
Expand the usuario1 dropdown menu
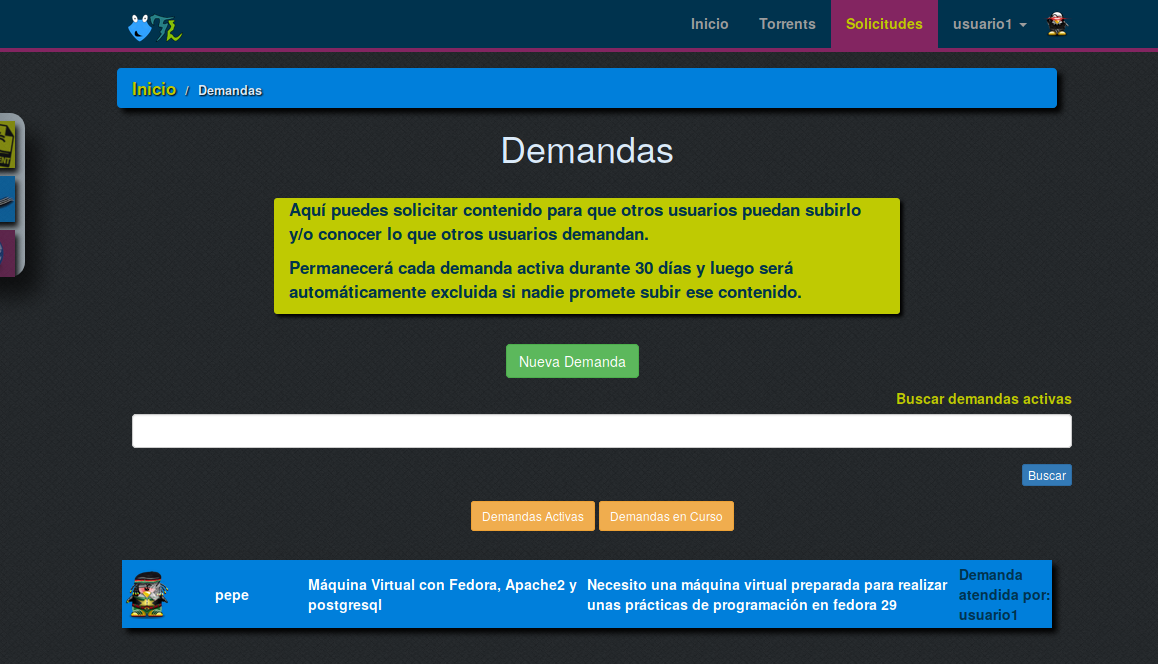(x=990, y=24)
